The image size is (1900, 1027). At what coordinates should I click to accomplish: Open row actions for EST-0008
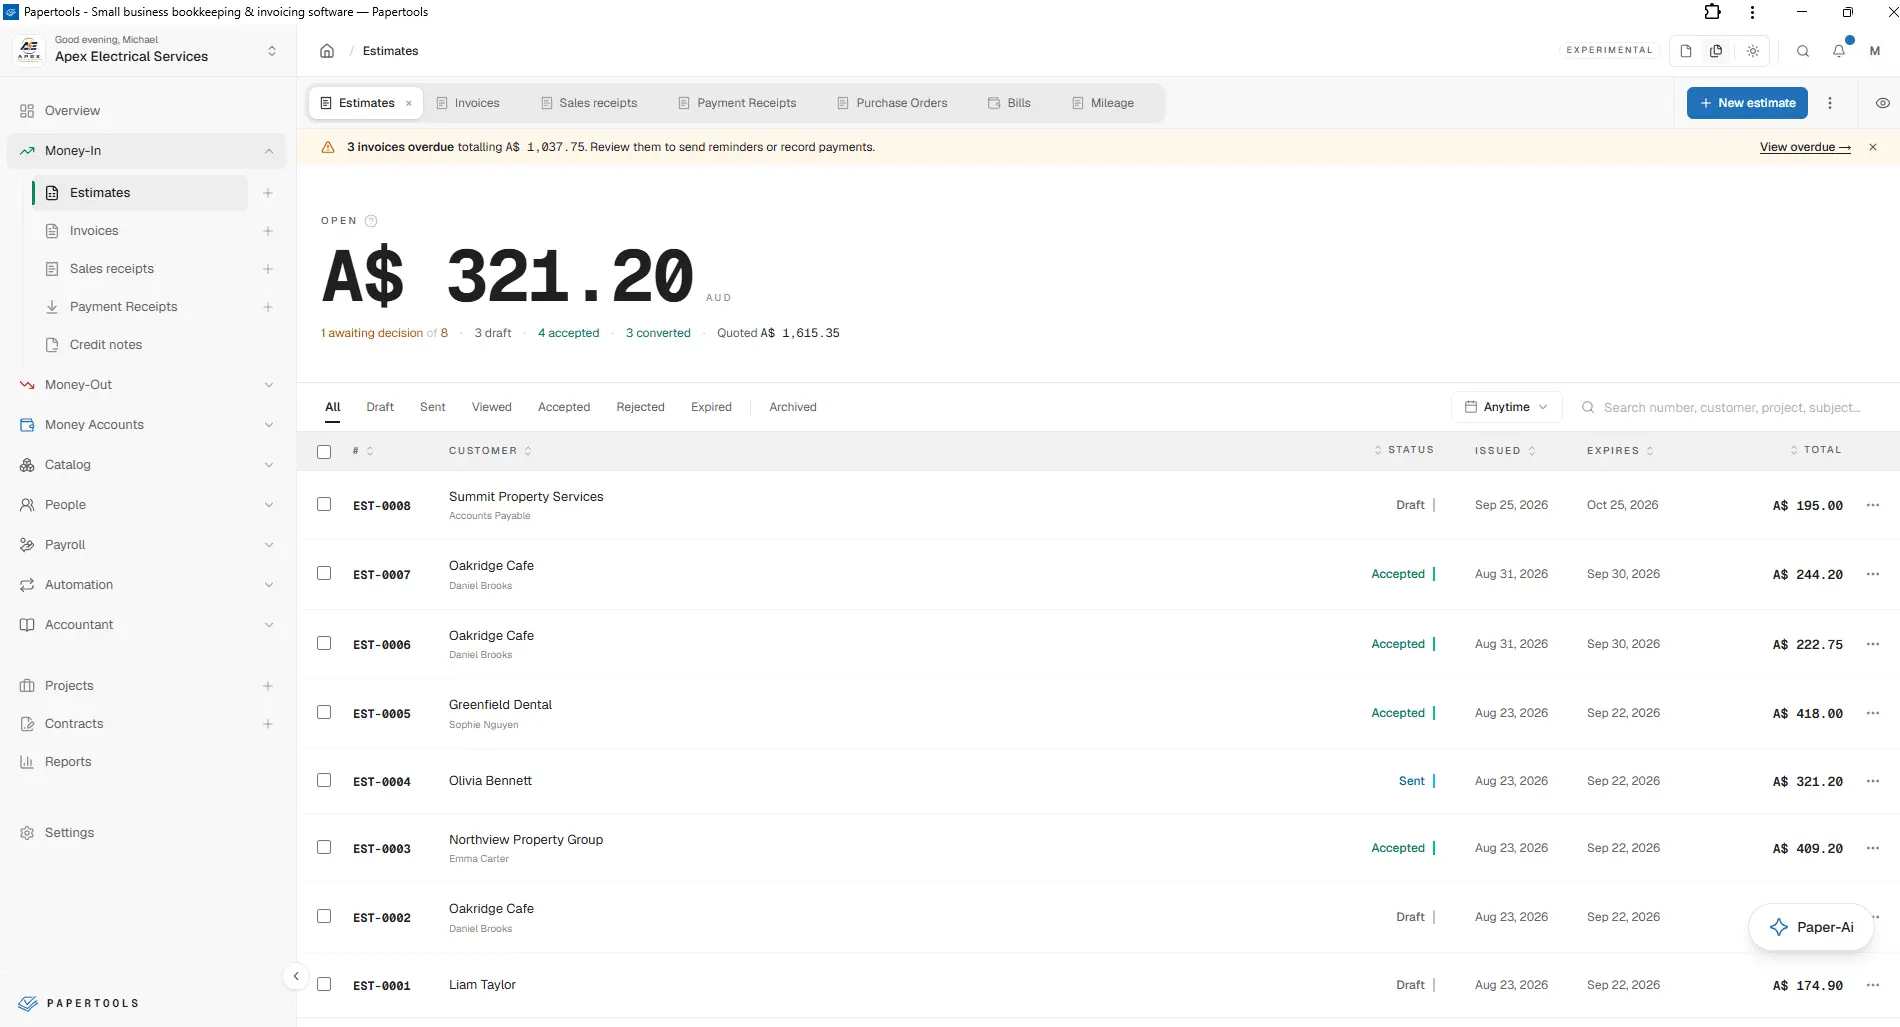1873,505
